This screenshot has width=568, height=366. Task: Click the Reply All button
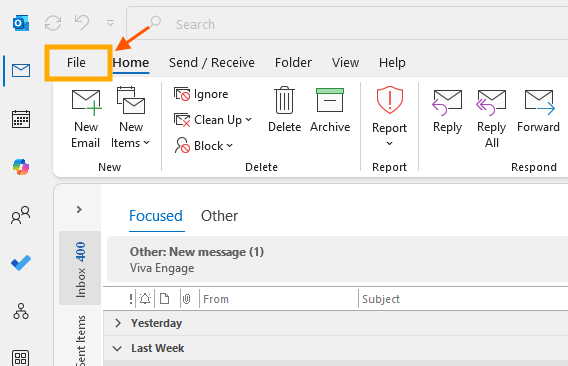(x=492, y=118)
